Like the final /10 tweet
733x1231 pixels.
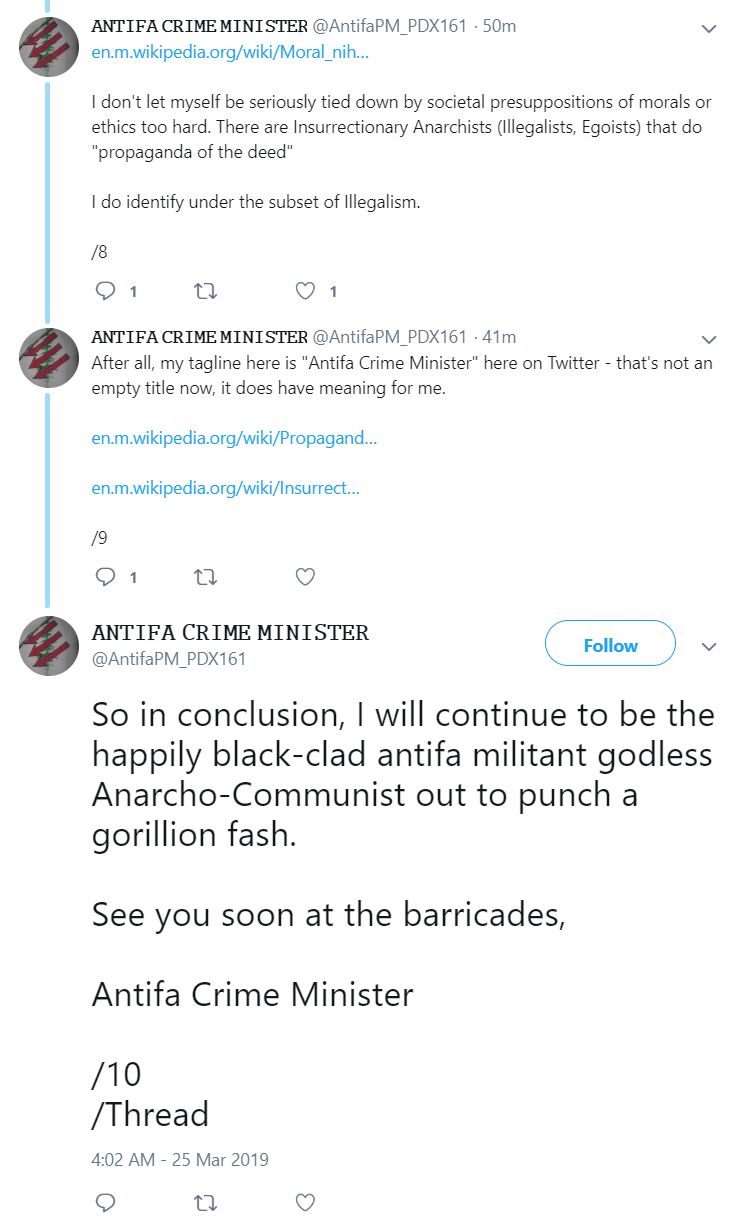[x=306, y=1201]
